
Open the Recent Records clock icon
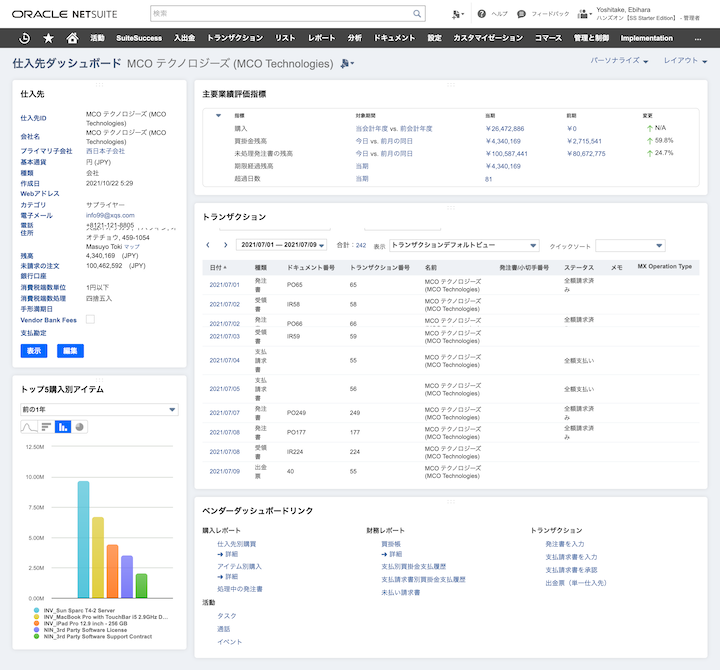coord(24,38)
